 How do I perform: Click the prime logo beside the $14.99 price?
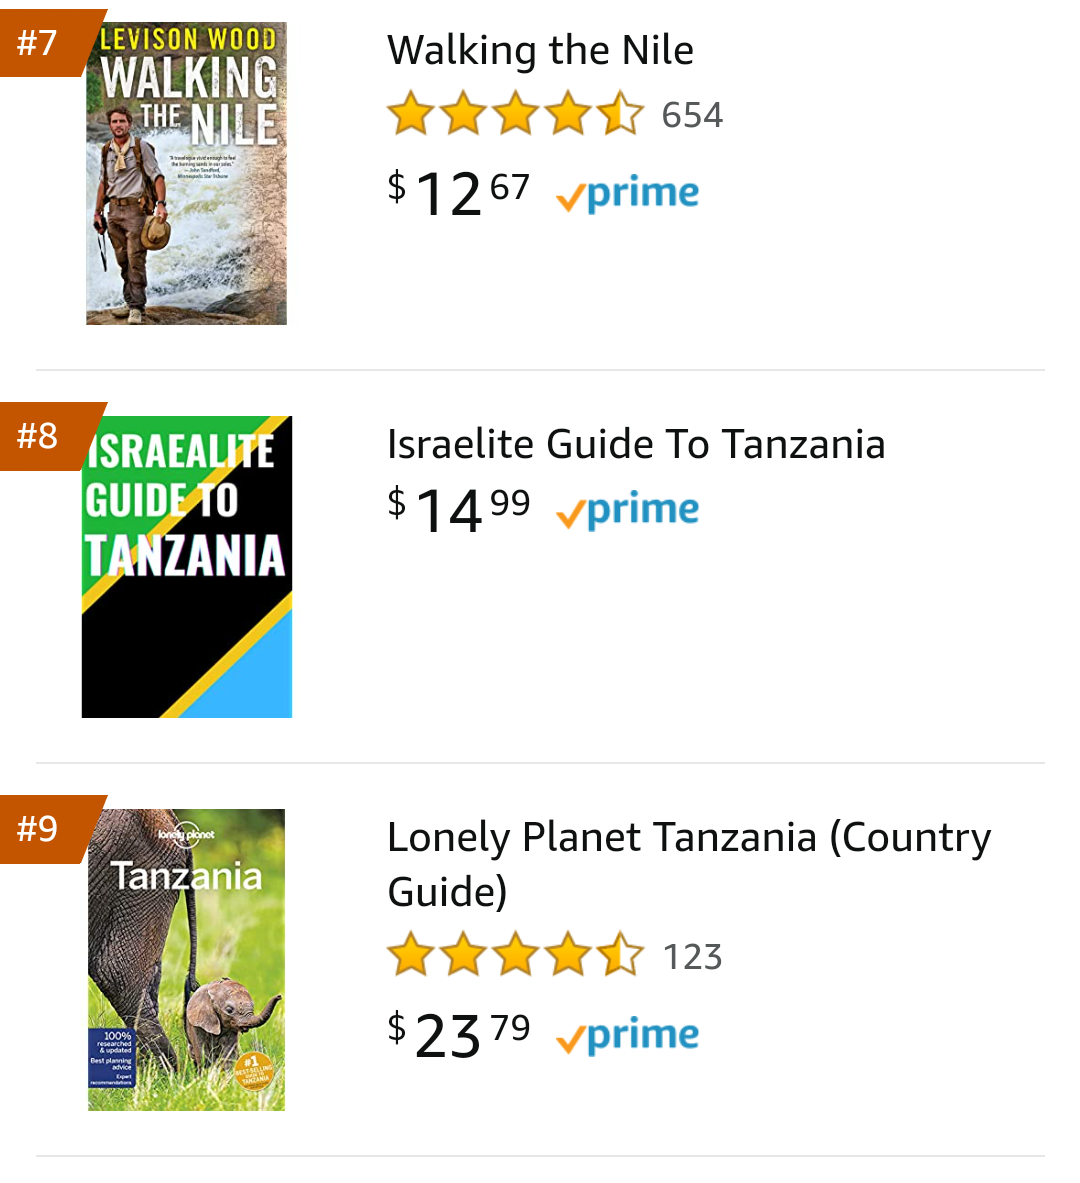pyautogui.click(x=627, y=510)
